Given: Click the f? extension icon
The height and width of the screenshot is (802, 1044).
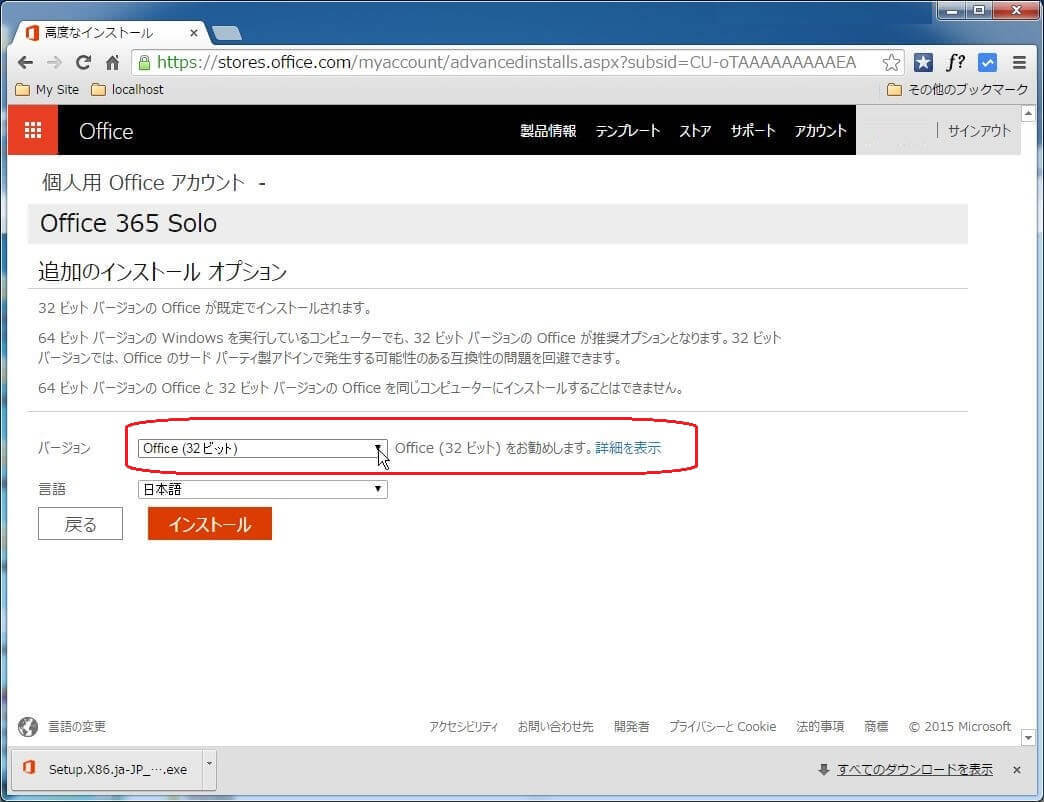Looking at the screenshot, I should (x=955, y=62).
